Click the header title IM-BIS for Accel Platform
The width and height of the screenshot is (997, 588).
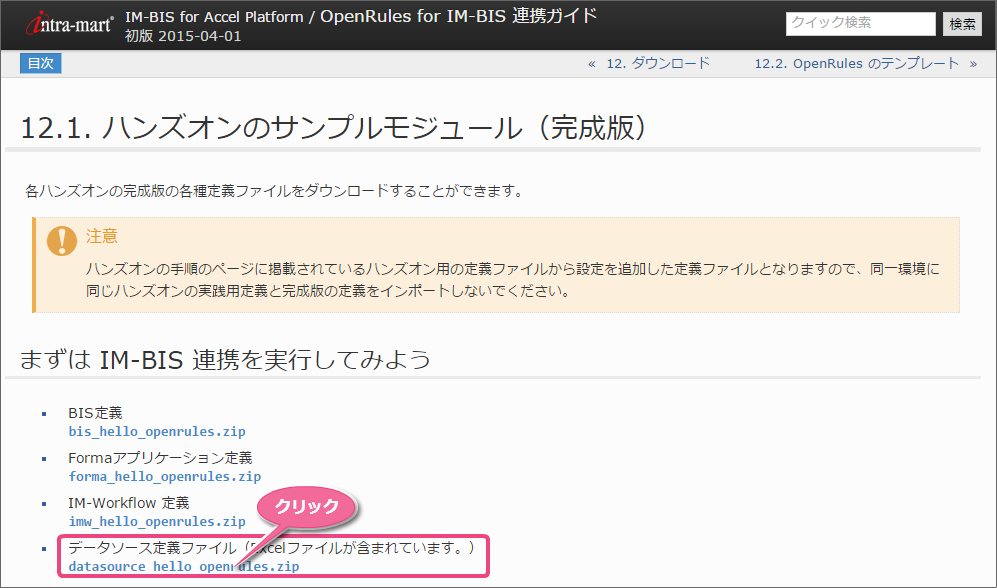coord(214,17)
